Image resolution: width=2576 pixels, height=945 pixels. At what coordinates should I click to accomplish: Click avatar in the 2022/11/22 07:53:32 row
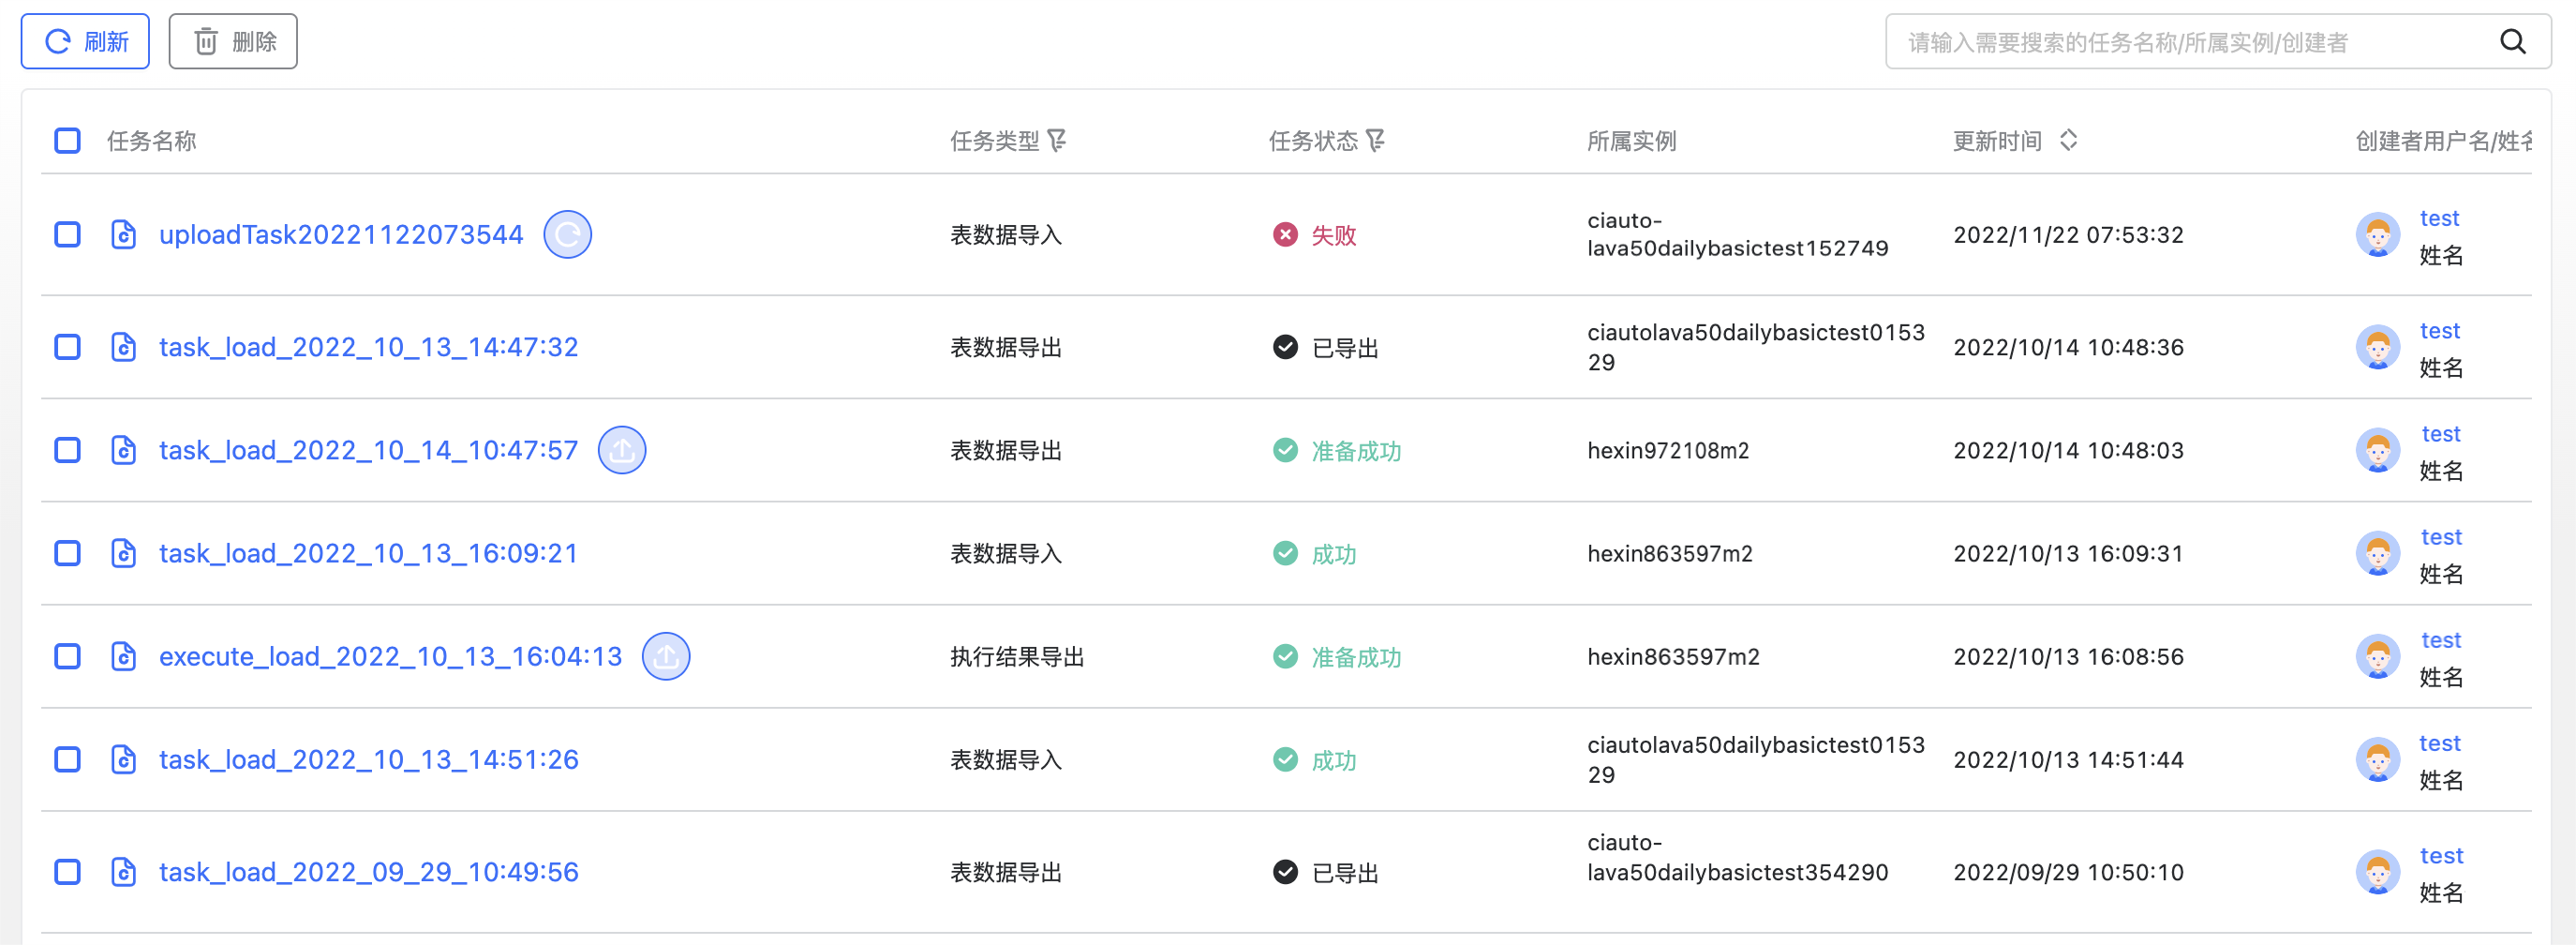click(2377, 236)
